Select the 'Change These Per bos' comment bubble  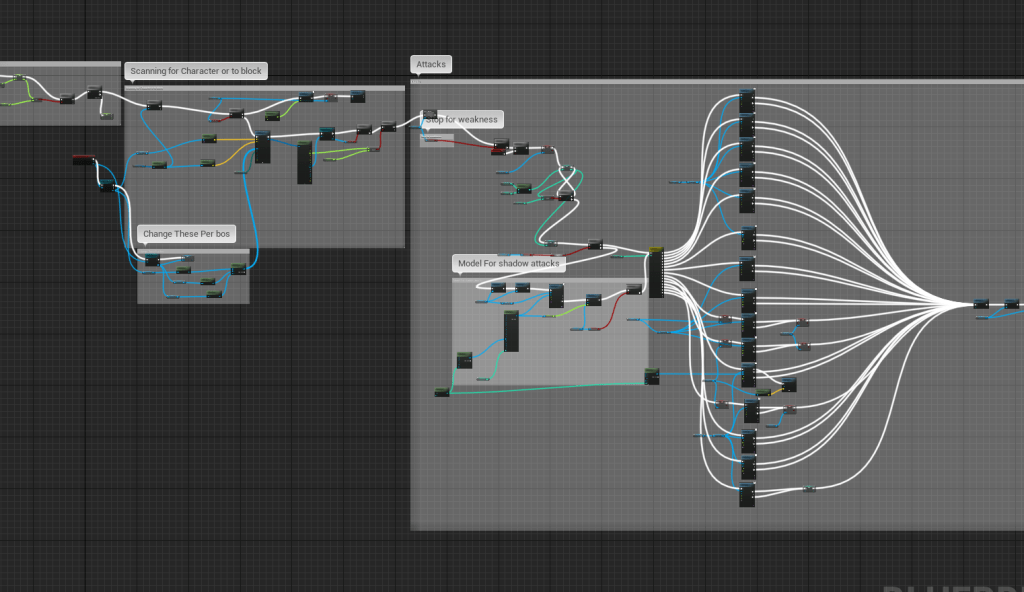click(x=186, y=234)
